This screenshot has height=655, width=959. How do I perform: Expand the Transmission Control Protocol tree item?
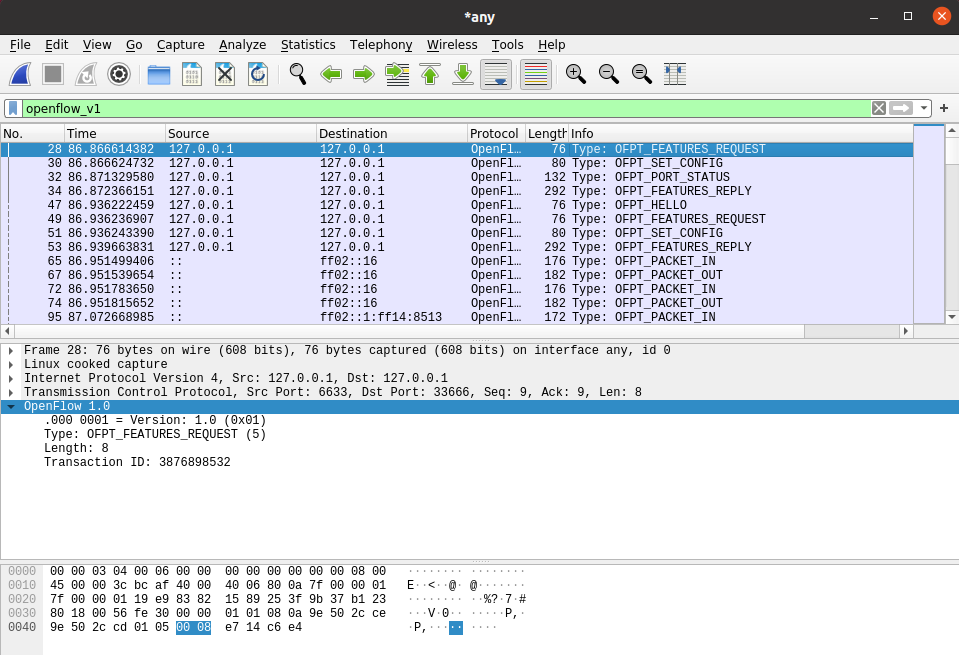[11, 393]
